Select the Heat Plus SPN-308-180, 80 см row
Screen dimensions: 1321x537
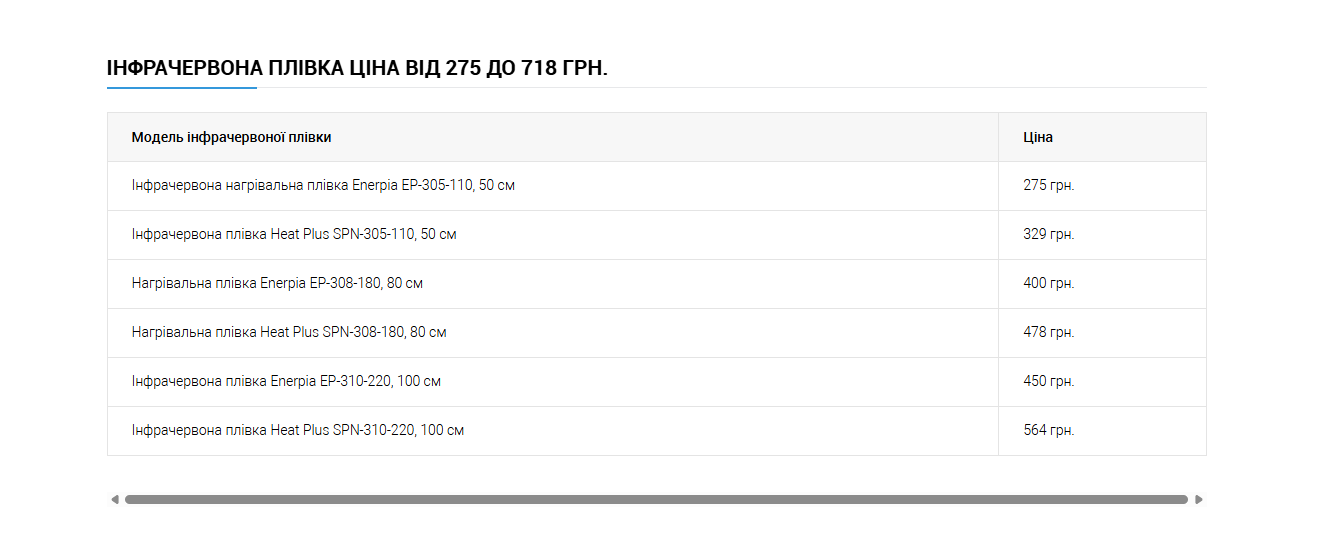coord(656,333)
